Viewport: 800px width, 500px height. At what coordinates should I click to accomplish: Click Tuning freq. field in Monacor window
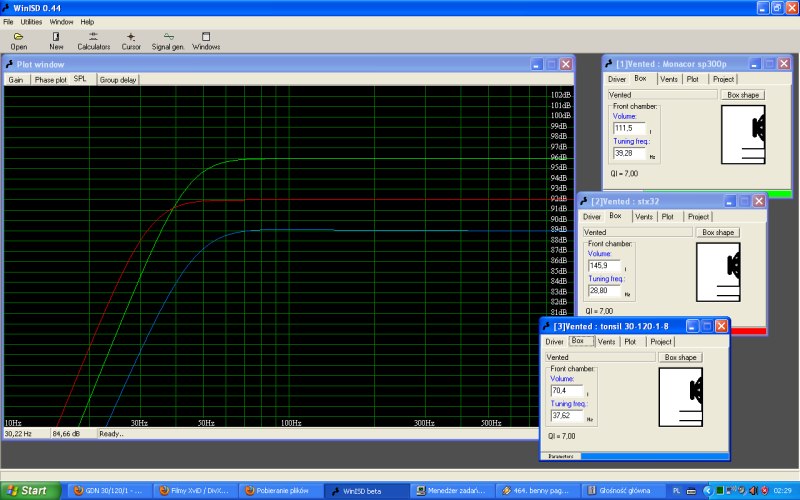pyautogui.click(x=629, y=154)
